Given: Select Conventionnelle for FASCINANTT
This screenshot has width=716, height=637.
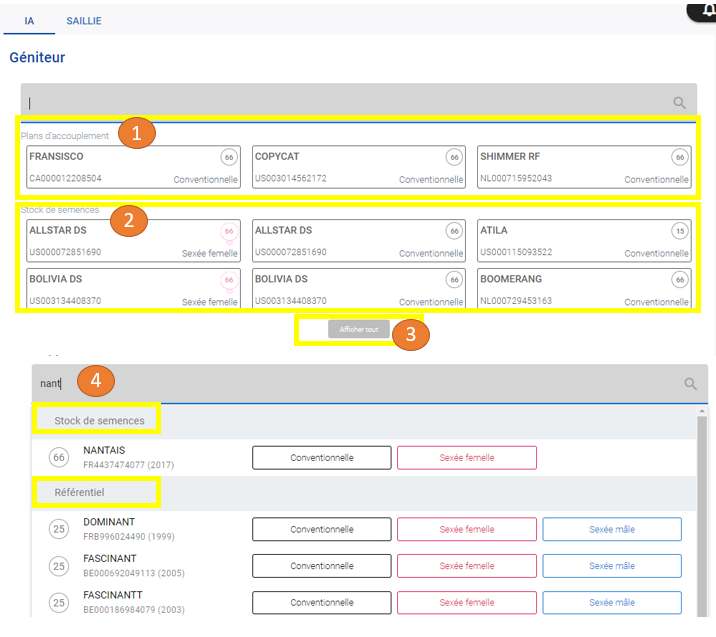Looking at the screenshot, I should coord(322,602).
